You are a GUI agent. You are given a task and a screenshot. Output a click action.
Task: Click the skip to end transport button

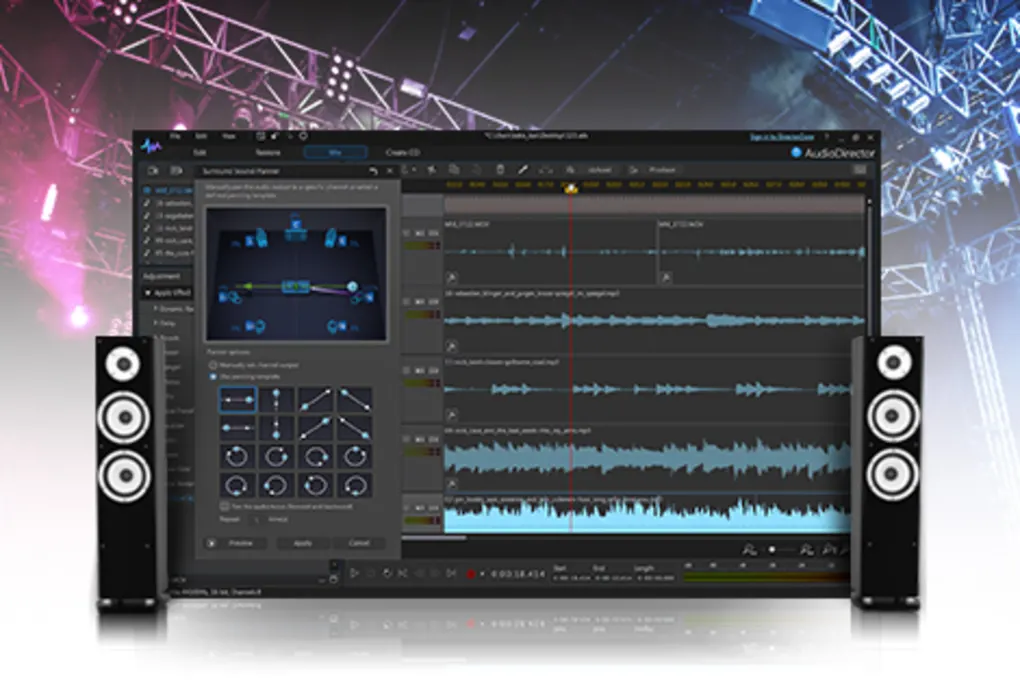click(451, 573)
